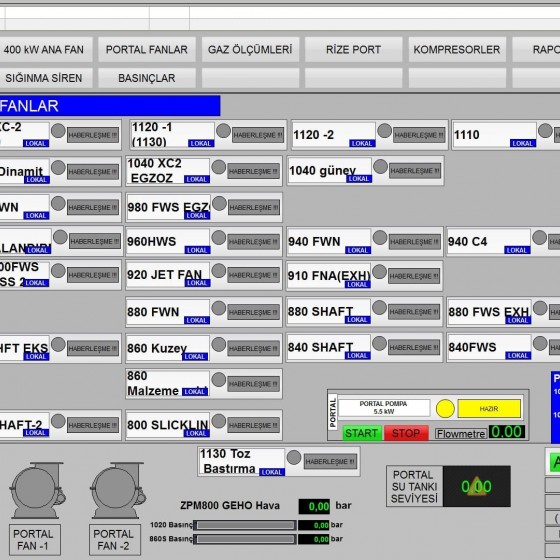This screenshot has height=560, width=560.
Task: Click HABERLEŞME alarm of 880 SHAFT
Action: click(414, 312)
